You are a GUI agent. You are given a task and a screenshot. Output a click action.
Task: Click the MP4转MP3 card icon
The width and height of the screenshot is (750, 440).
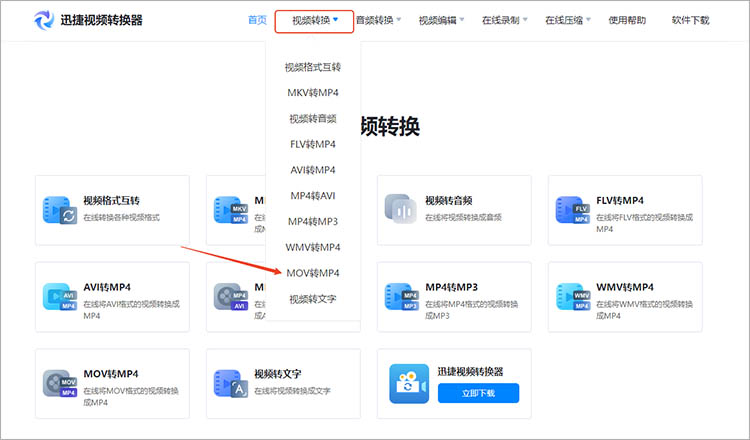point(401,297)
